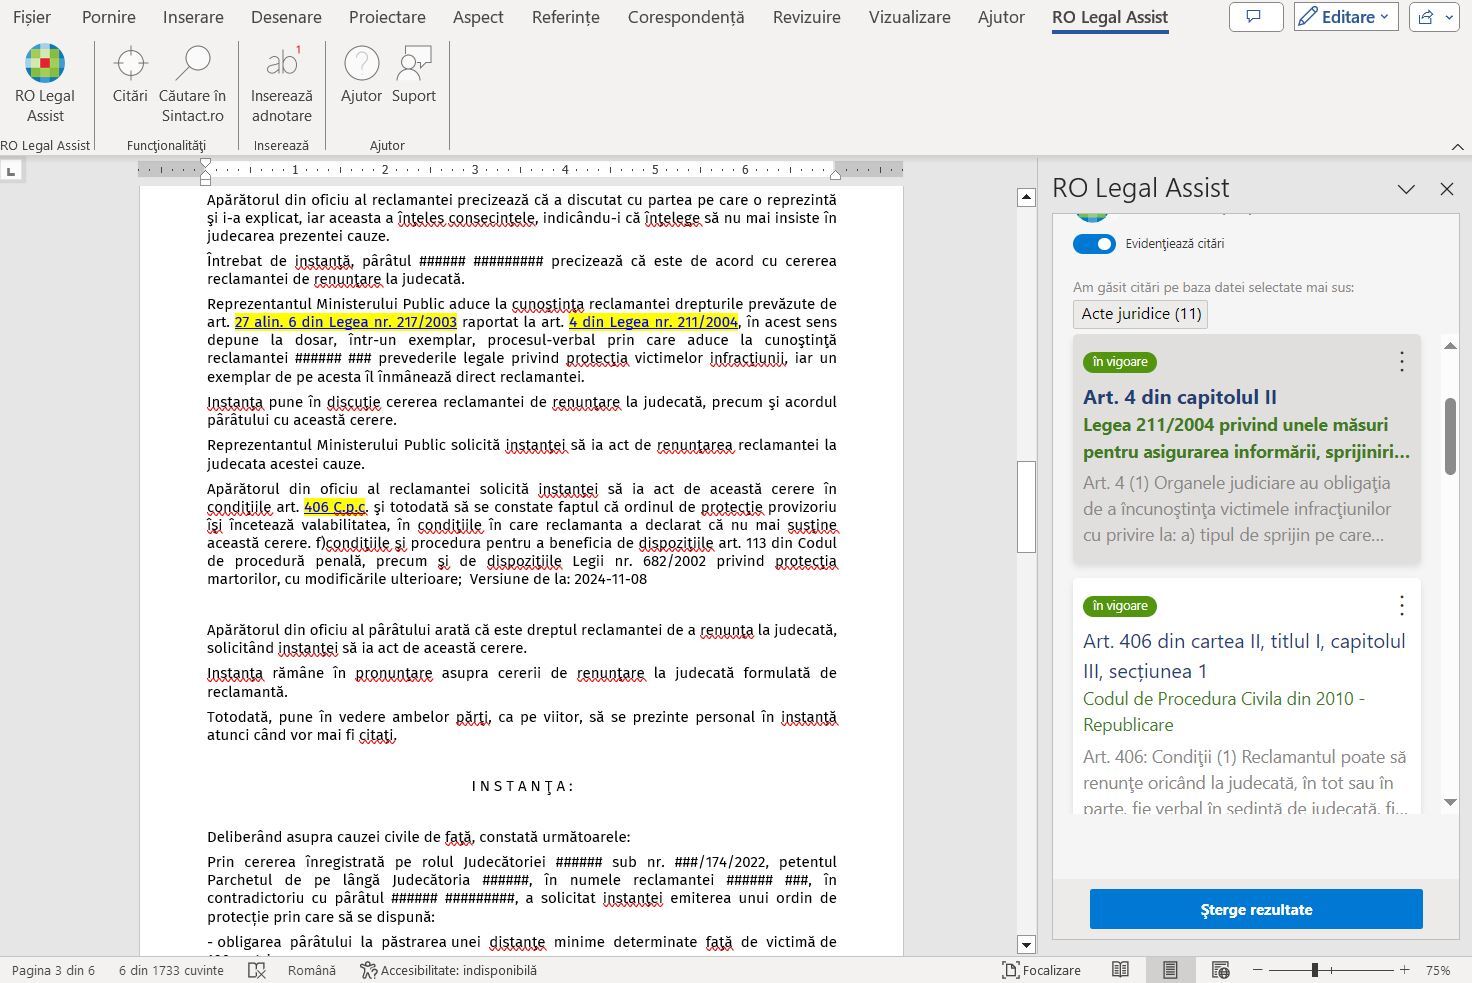This screenshot has height=983, width=1472.
Task: Open the Art. 406 din cartea II result
Action: click(1244, 656)
